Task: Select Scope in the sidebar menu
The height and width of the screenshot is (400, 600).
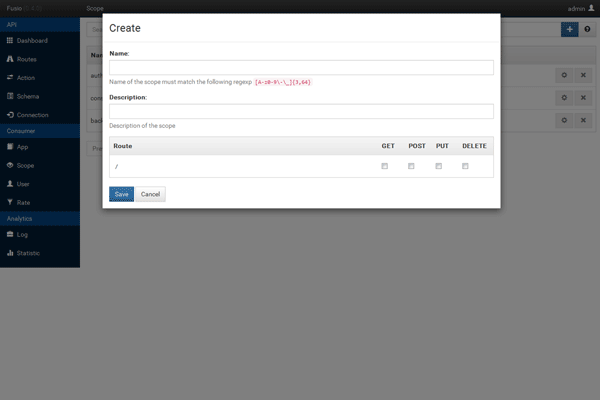Action: 25,165
